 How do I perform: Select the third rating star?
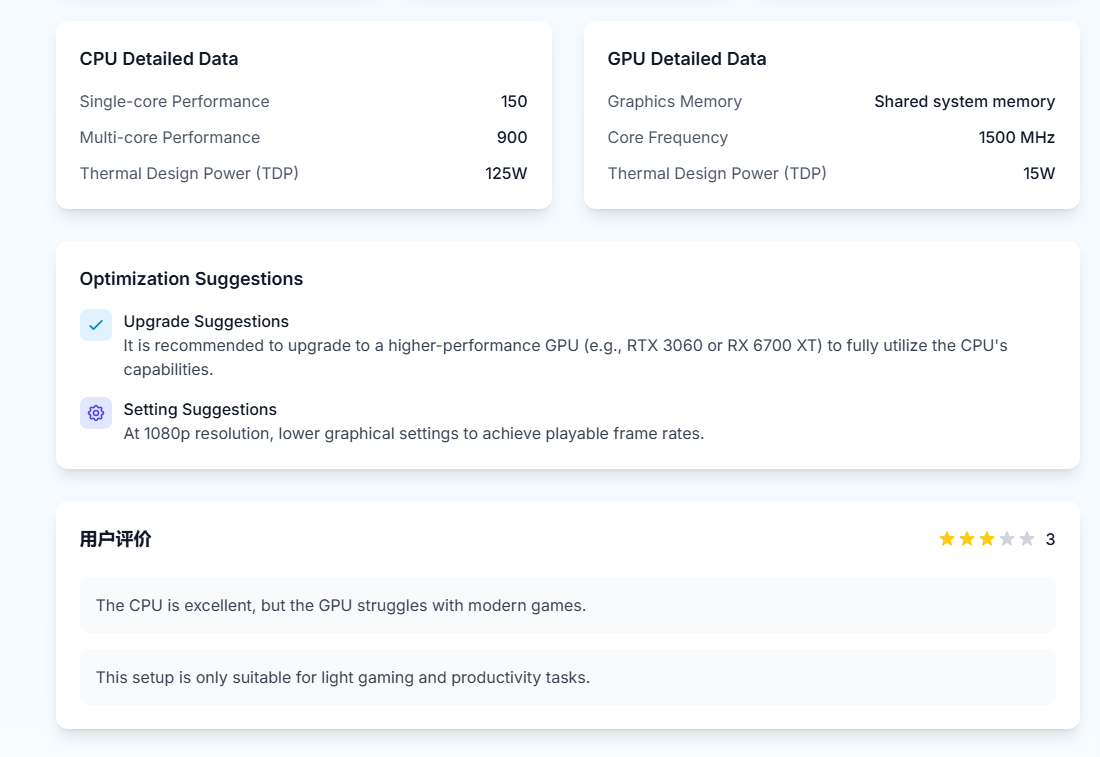(x=987, y=539)
